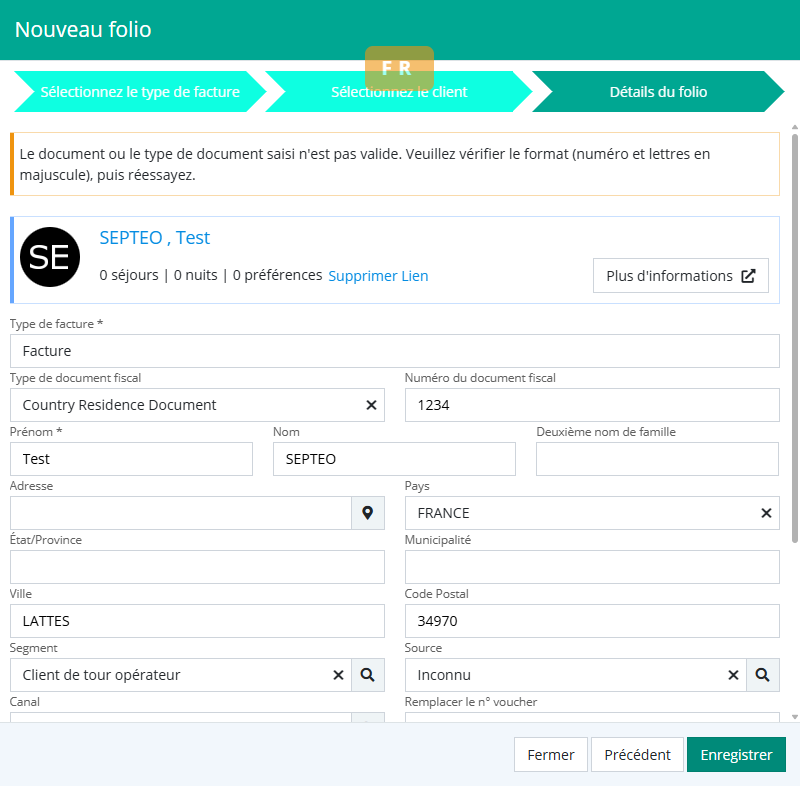Image resolution: width=800 pixels, height=786 pixels.
Task: Open Plus d'informations for the client
Action: [680, 276]
